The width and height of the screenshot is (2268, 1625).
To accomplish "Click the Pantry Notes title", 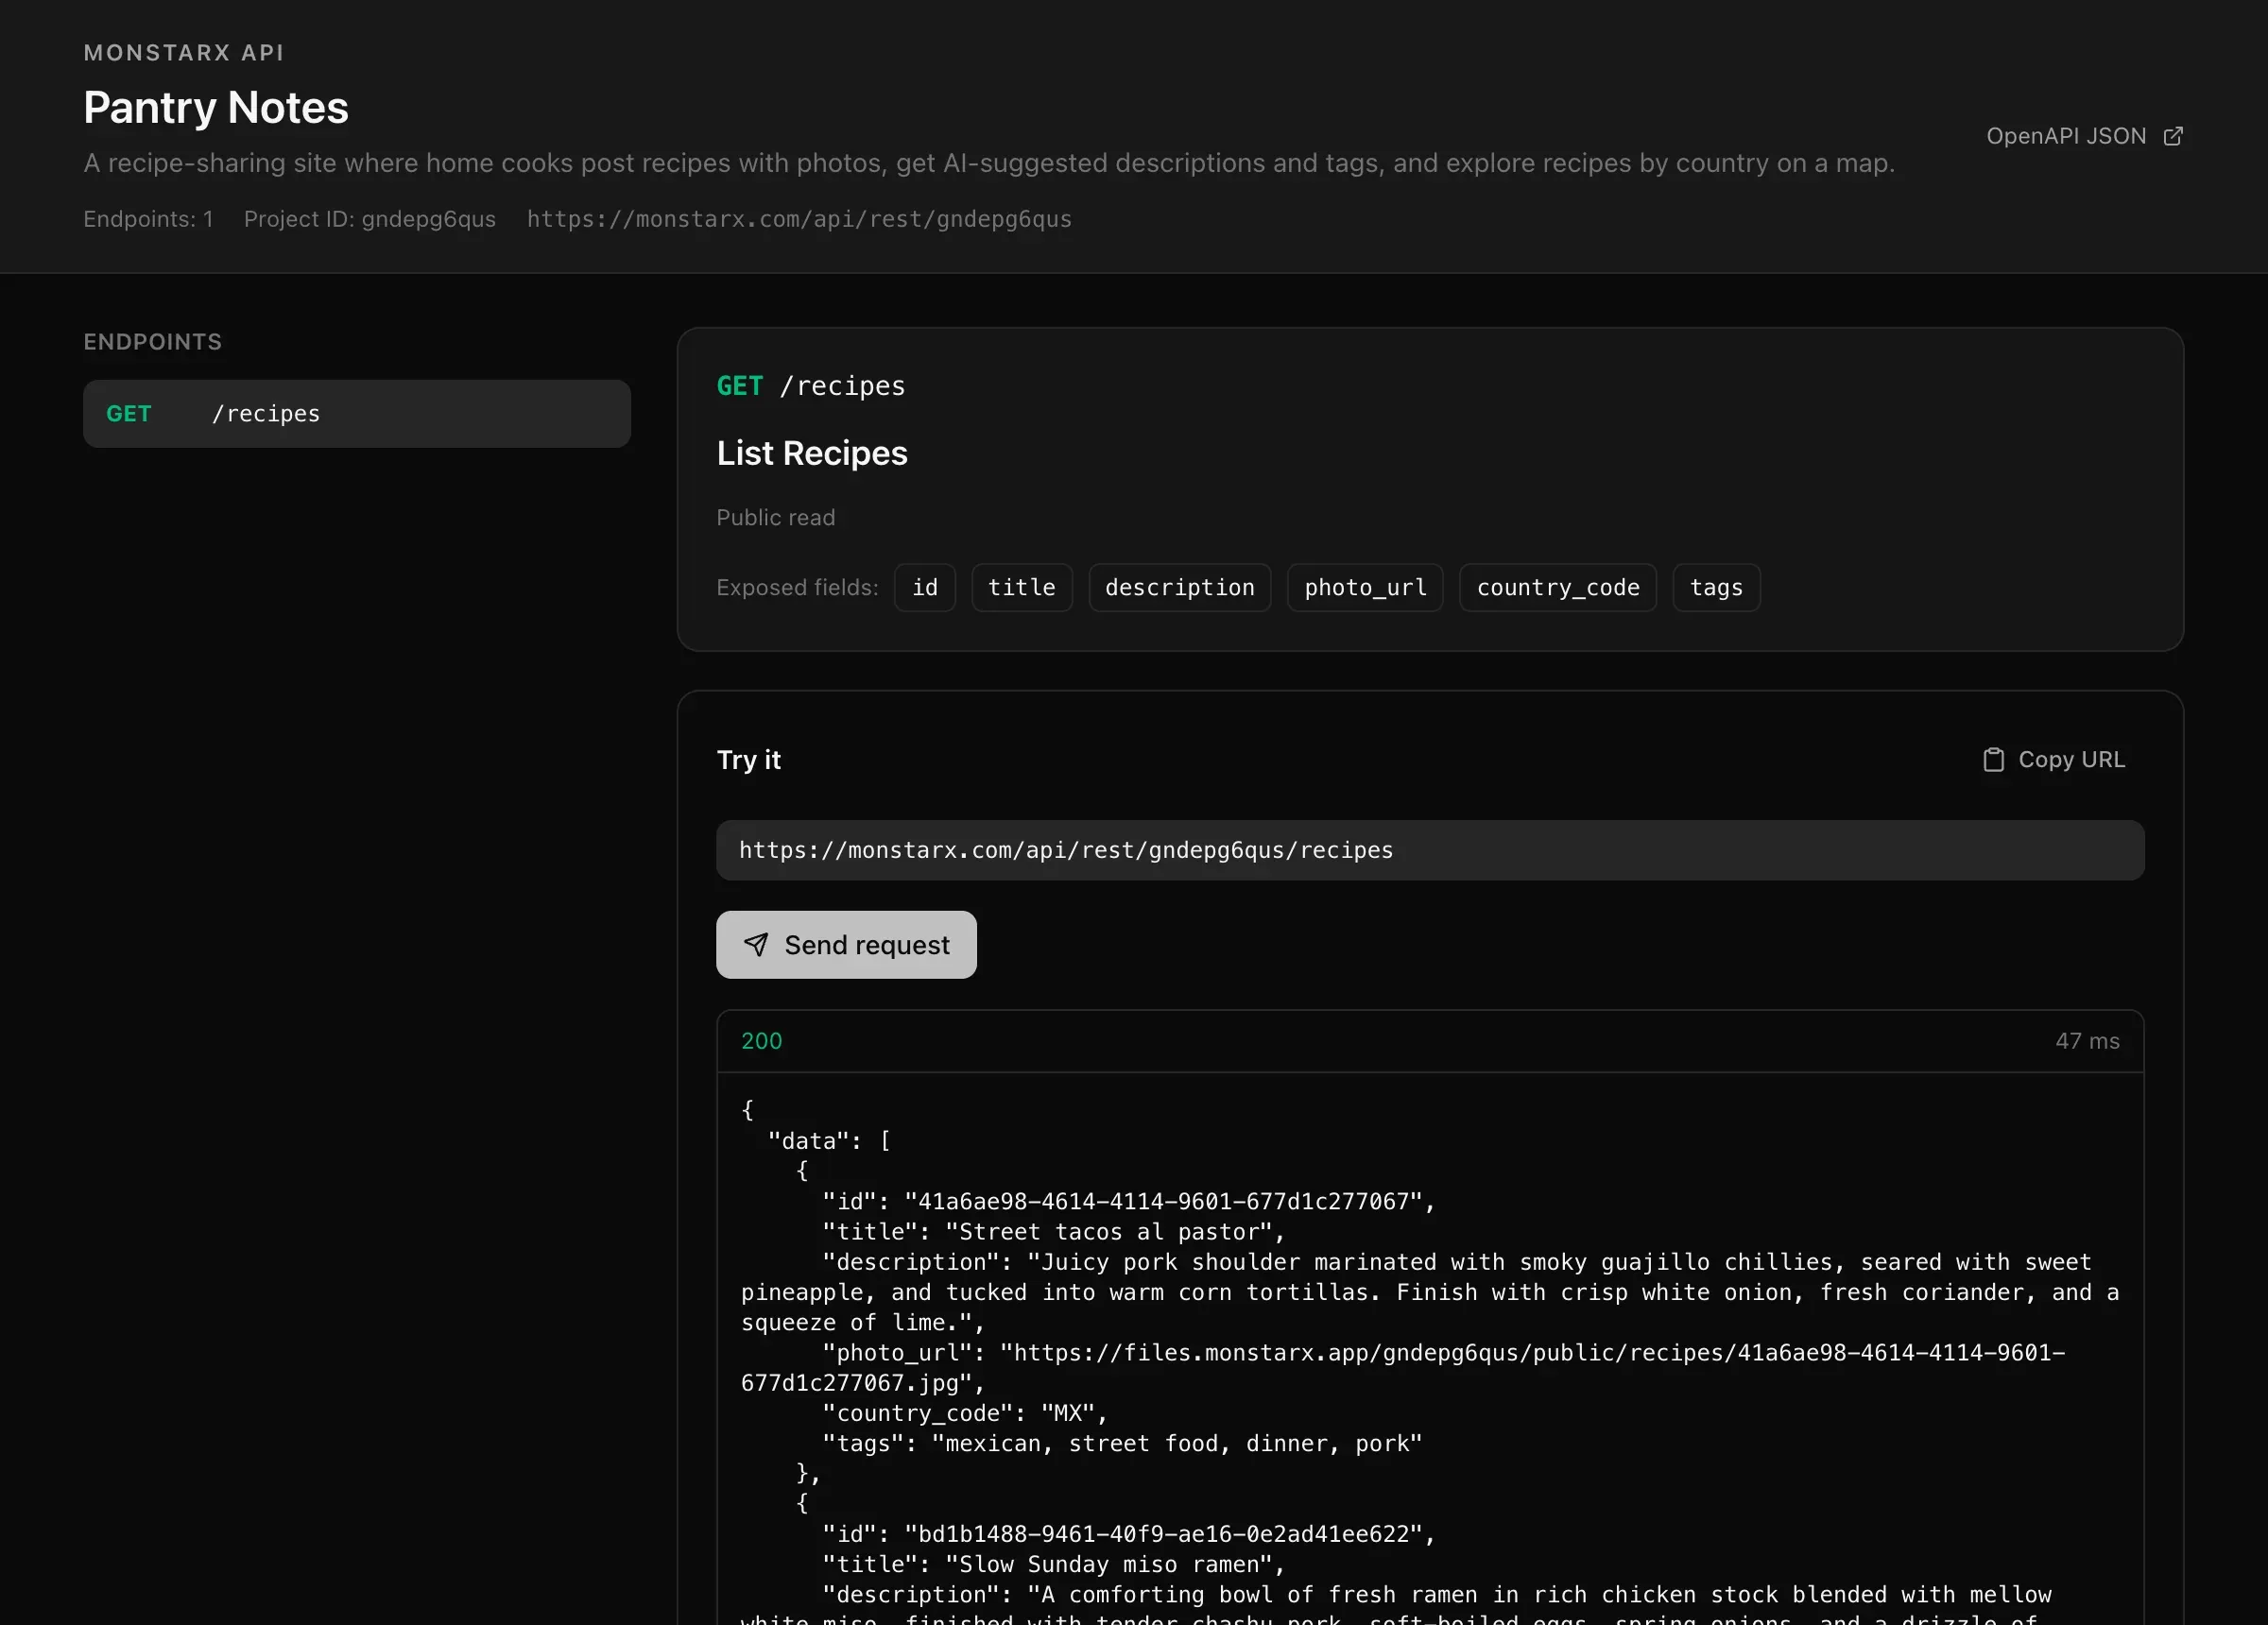I will (216, 107).
